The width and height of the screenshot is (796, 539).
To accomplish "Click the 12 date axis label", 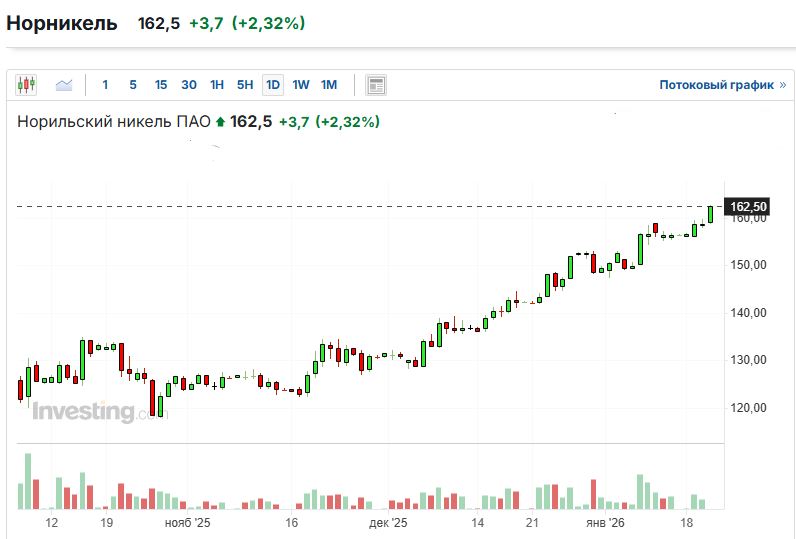I will click(x=51, y=522).
